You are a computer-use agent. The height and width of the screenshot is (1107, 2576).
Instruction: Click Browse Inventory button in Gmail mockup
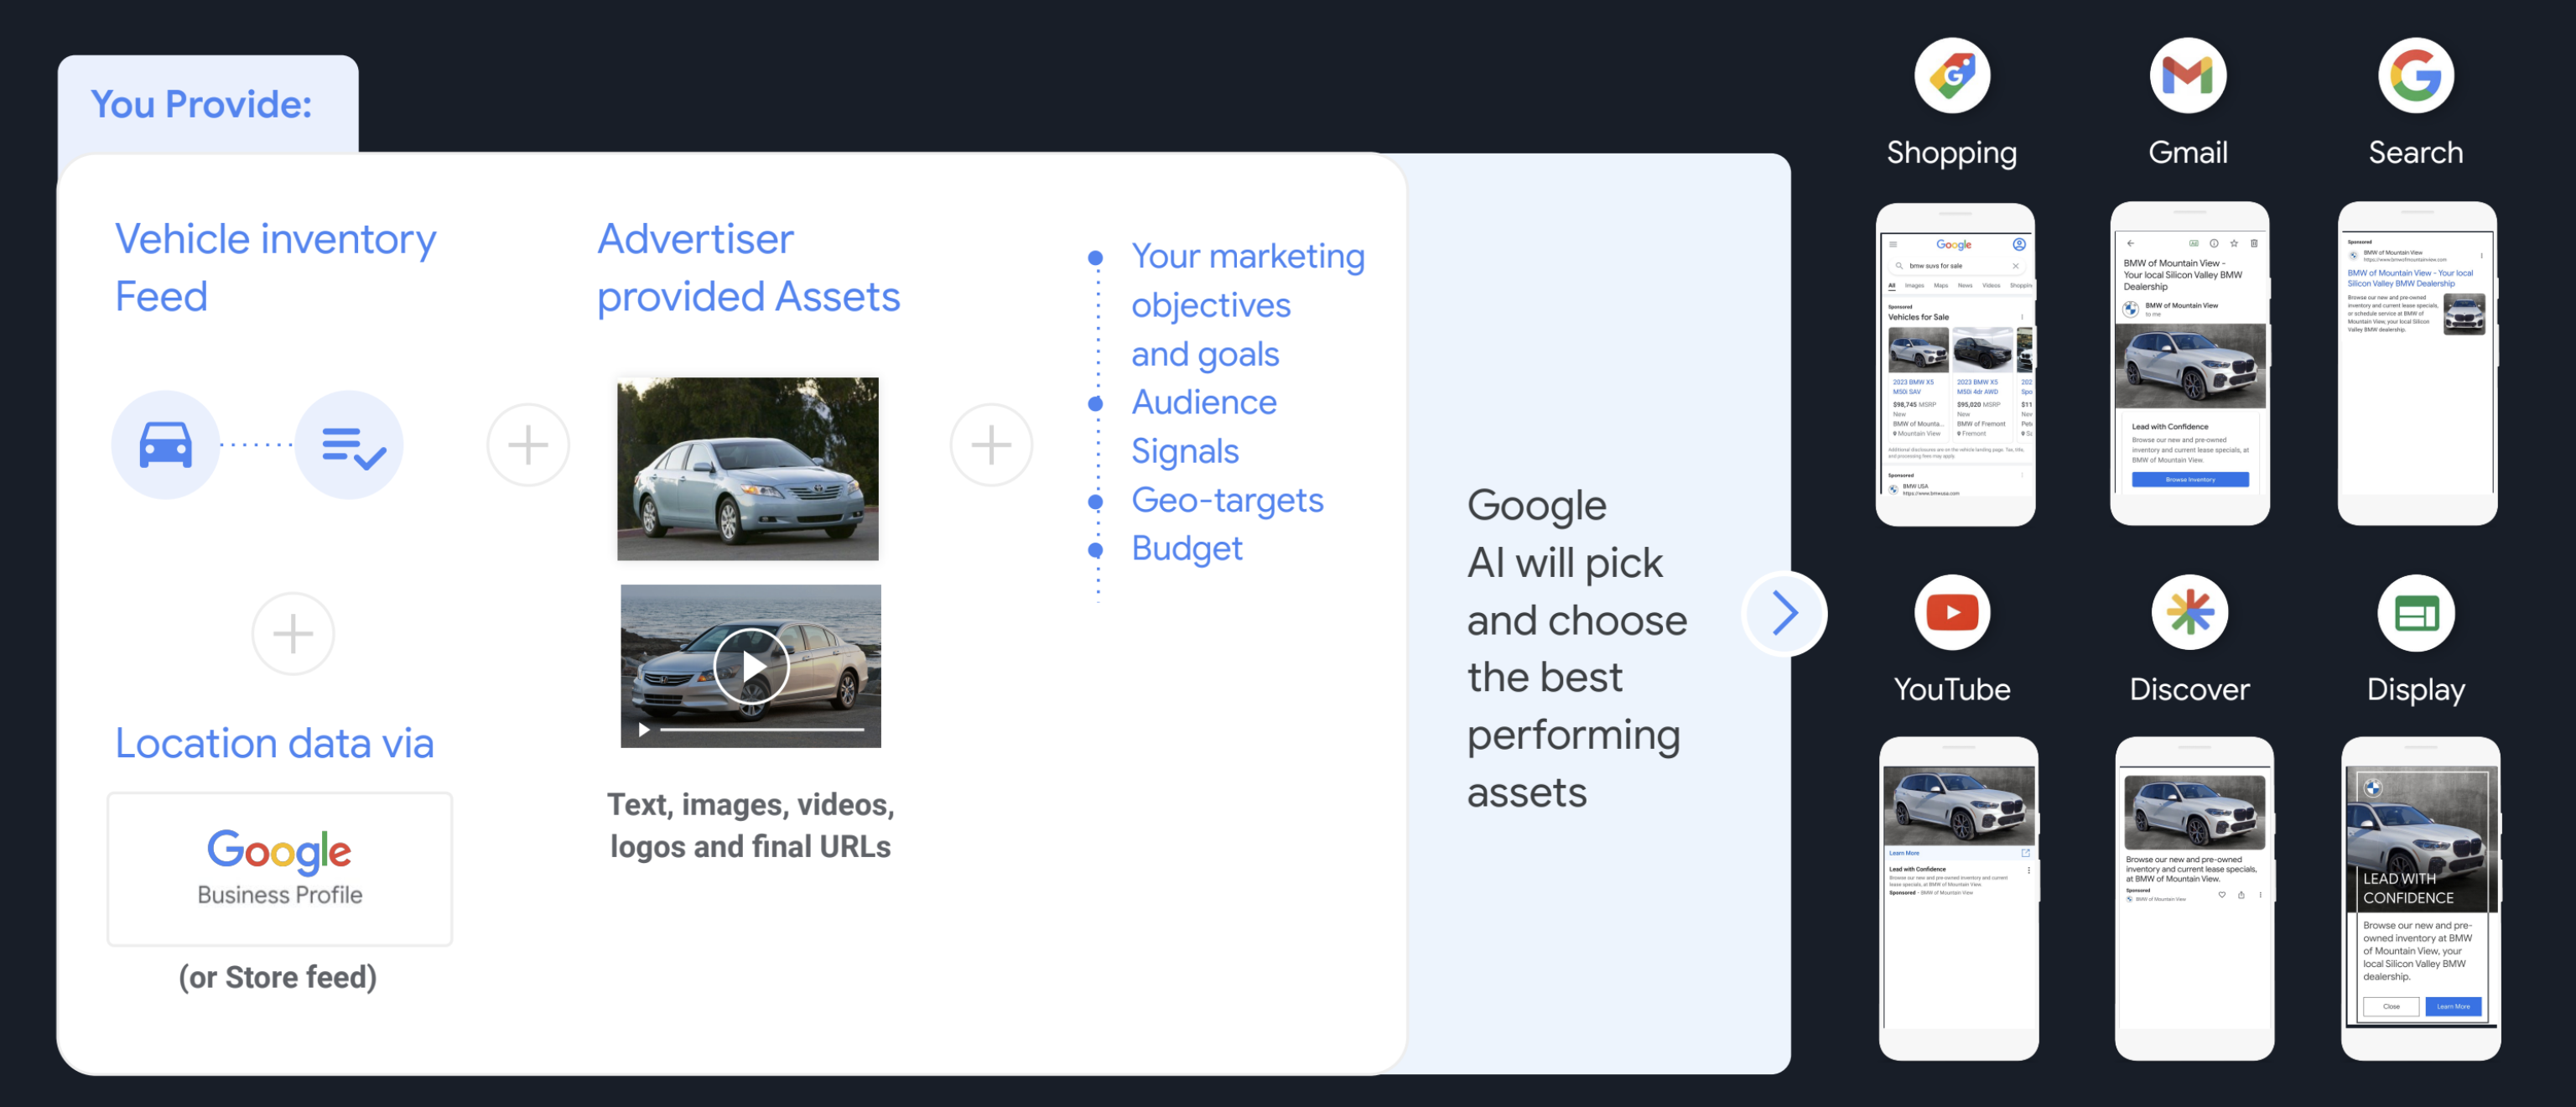[x=2190, y=480]
